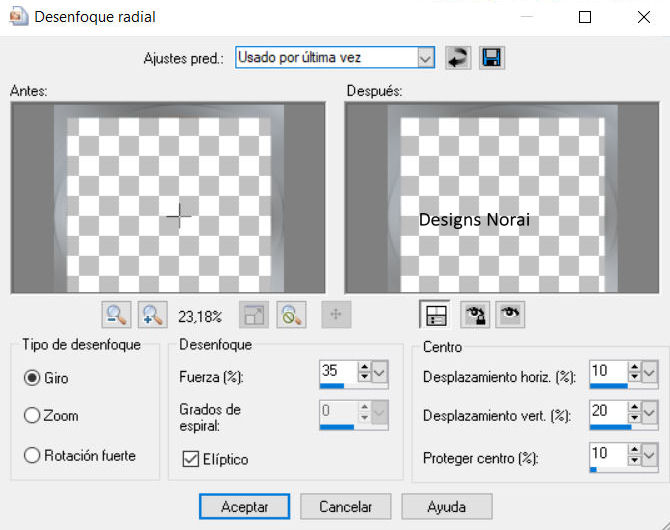The height and width of the screenshot is (530, 670).
Task: Close the Desenfoque radial dialog
Action: (644, 17)
